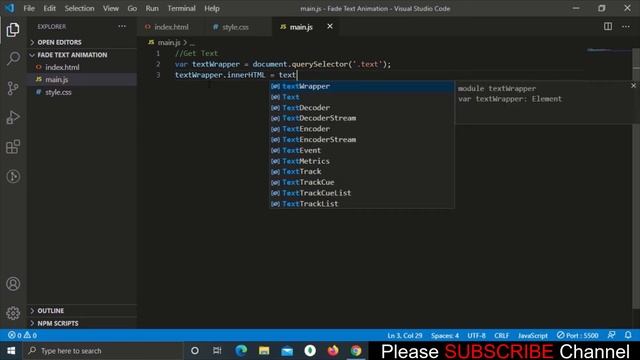640x360 pixels.
Task: Open the Windows Start menu
Action: click(x=11, y=351)
